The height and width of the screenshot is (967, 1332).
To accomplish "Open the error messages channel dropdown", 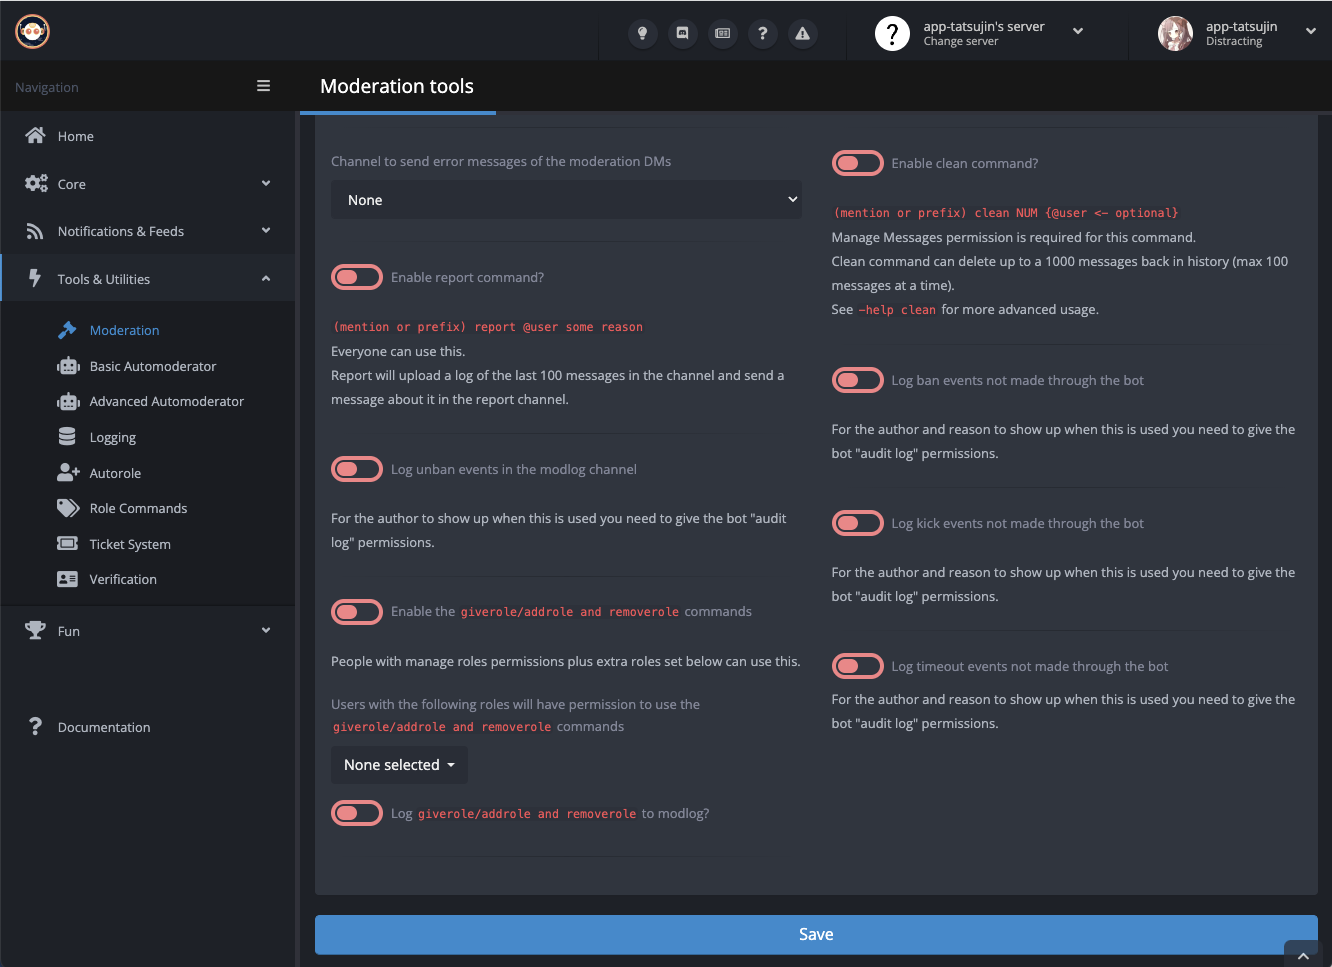I will click(566, 200).
